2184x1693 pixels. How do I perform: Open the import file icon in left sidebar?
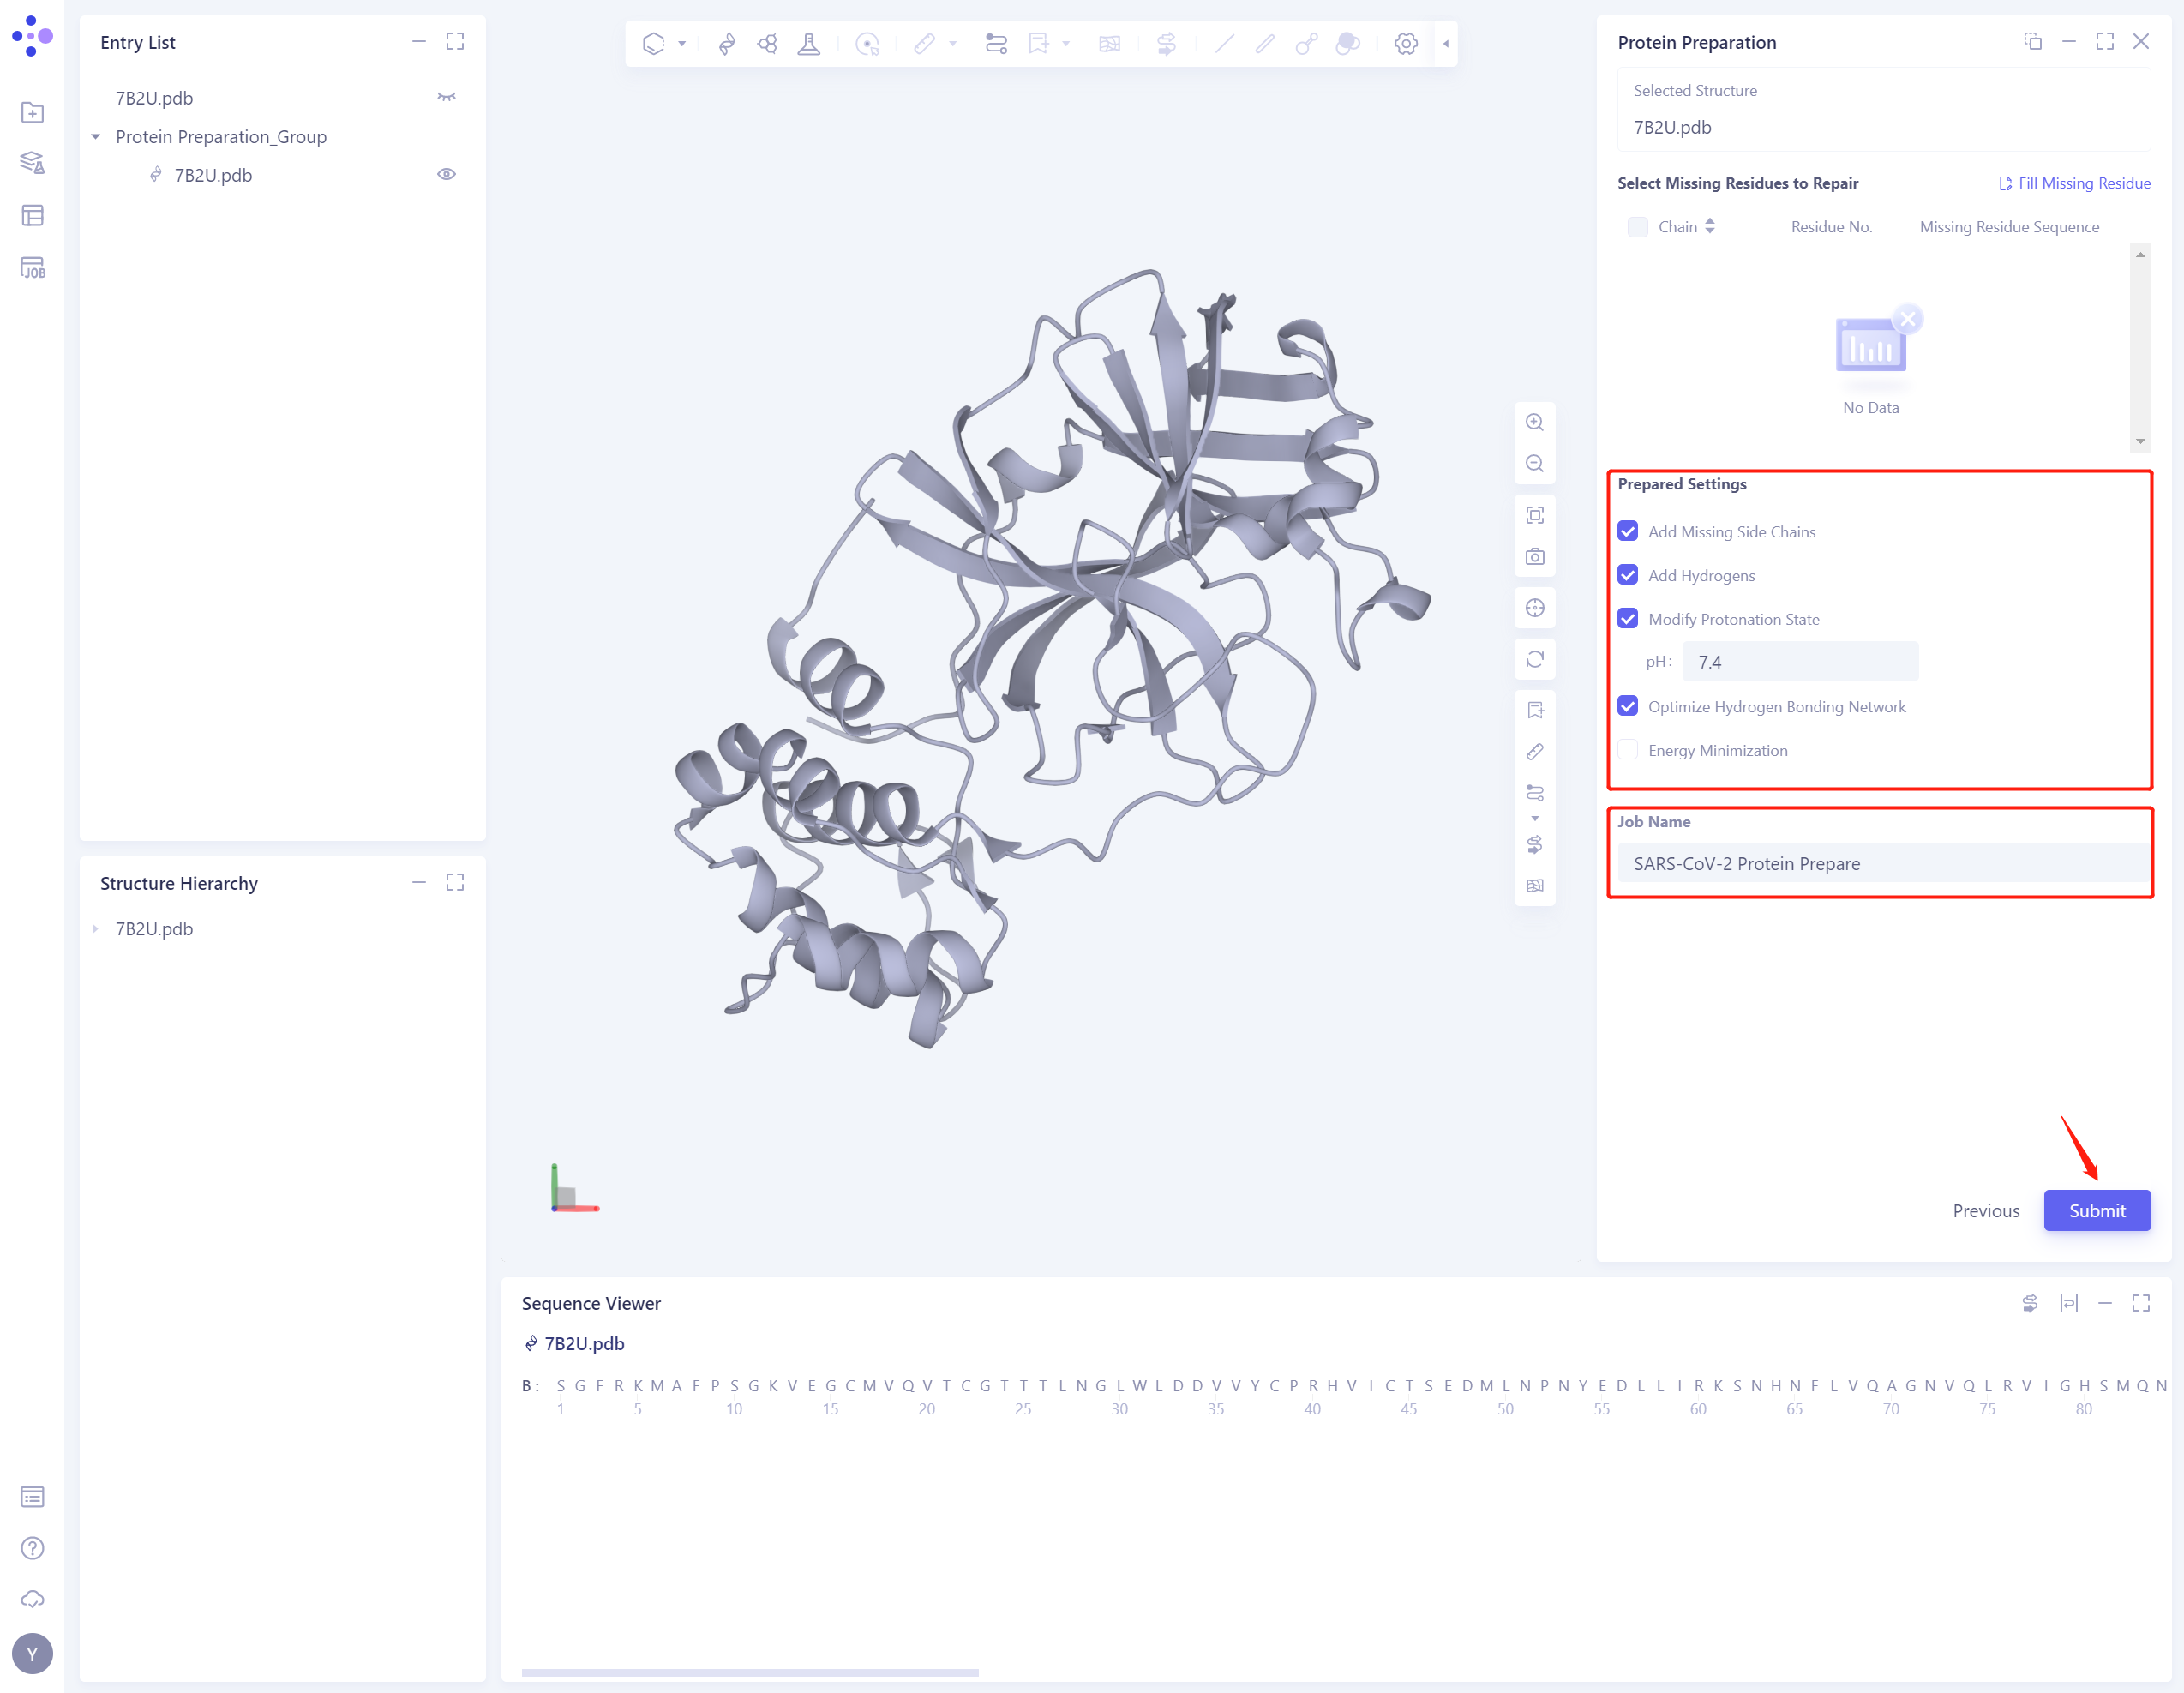click(x=32, y=112)
